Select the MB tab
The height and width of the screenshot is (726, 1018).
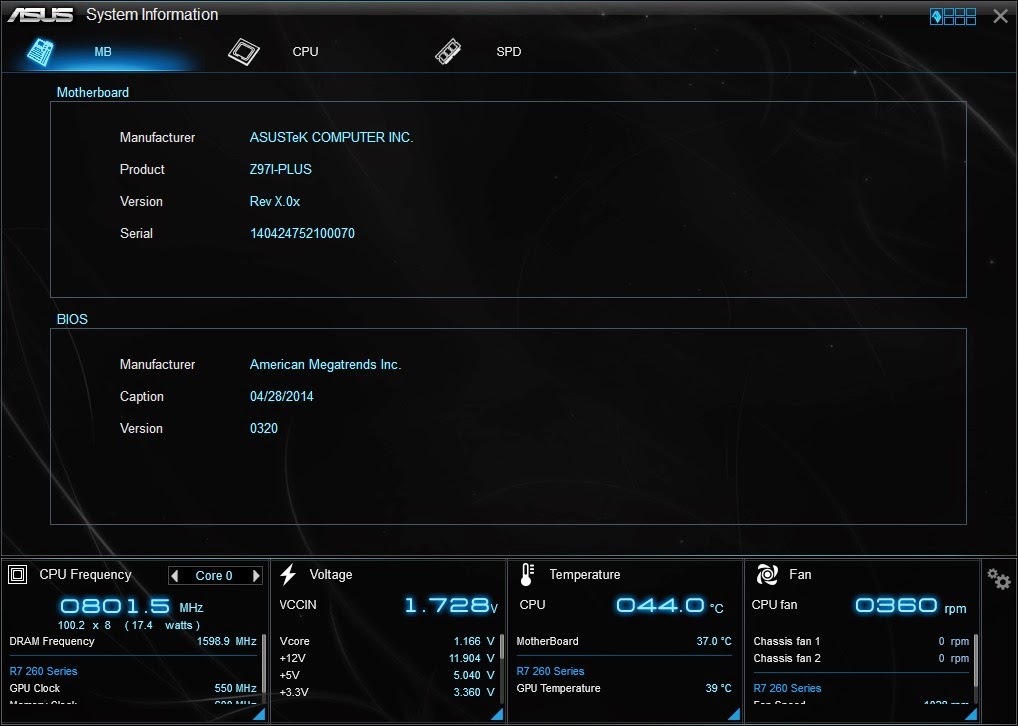coord(103,52)
